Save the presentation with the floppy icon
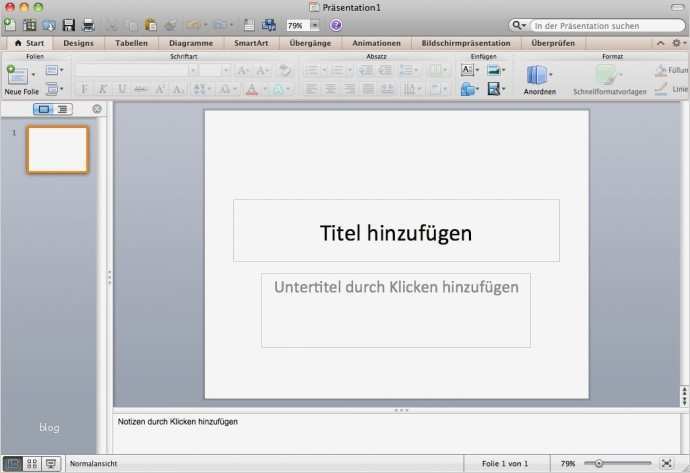This screenshot has width=690, height=473. pyautogui.click(x=69, y=25)
